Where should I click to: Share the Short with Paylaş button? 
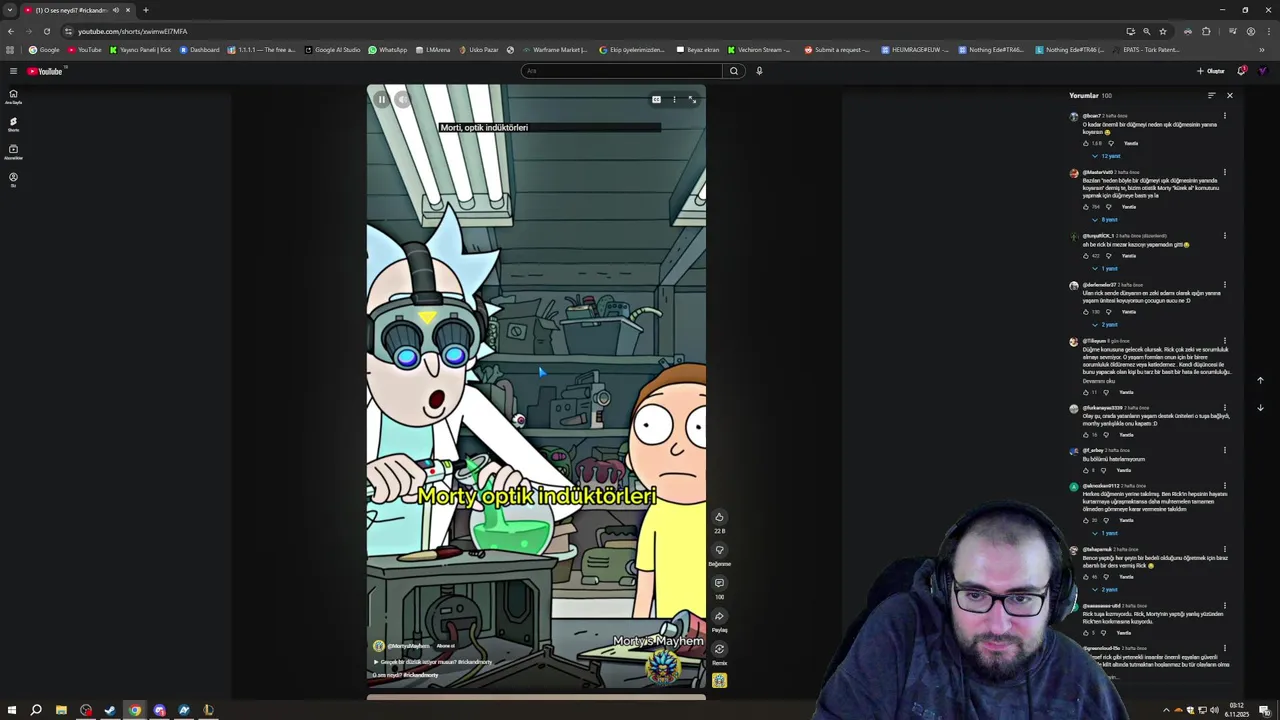point(719,616)
